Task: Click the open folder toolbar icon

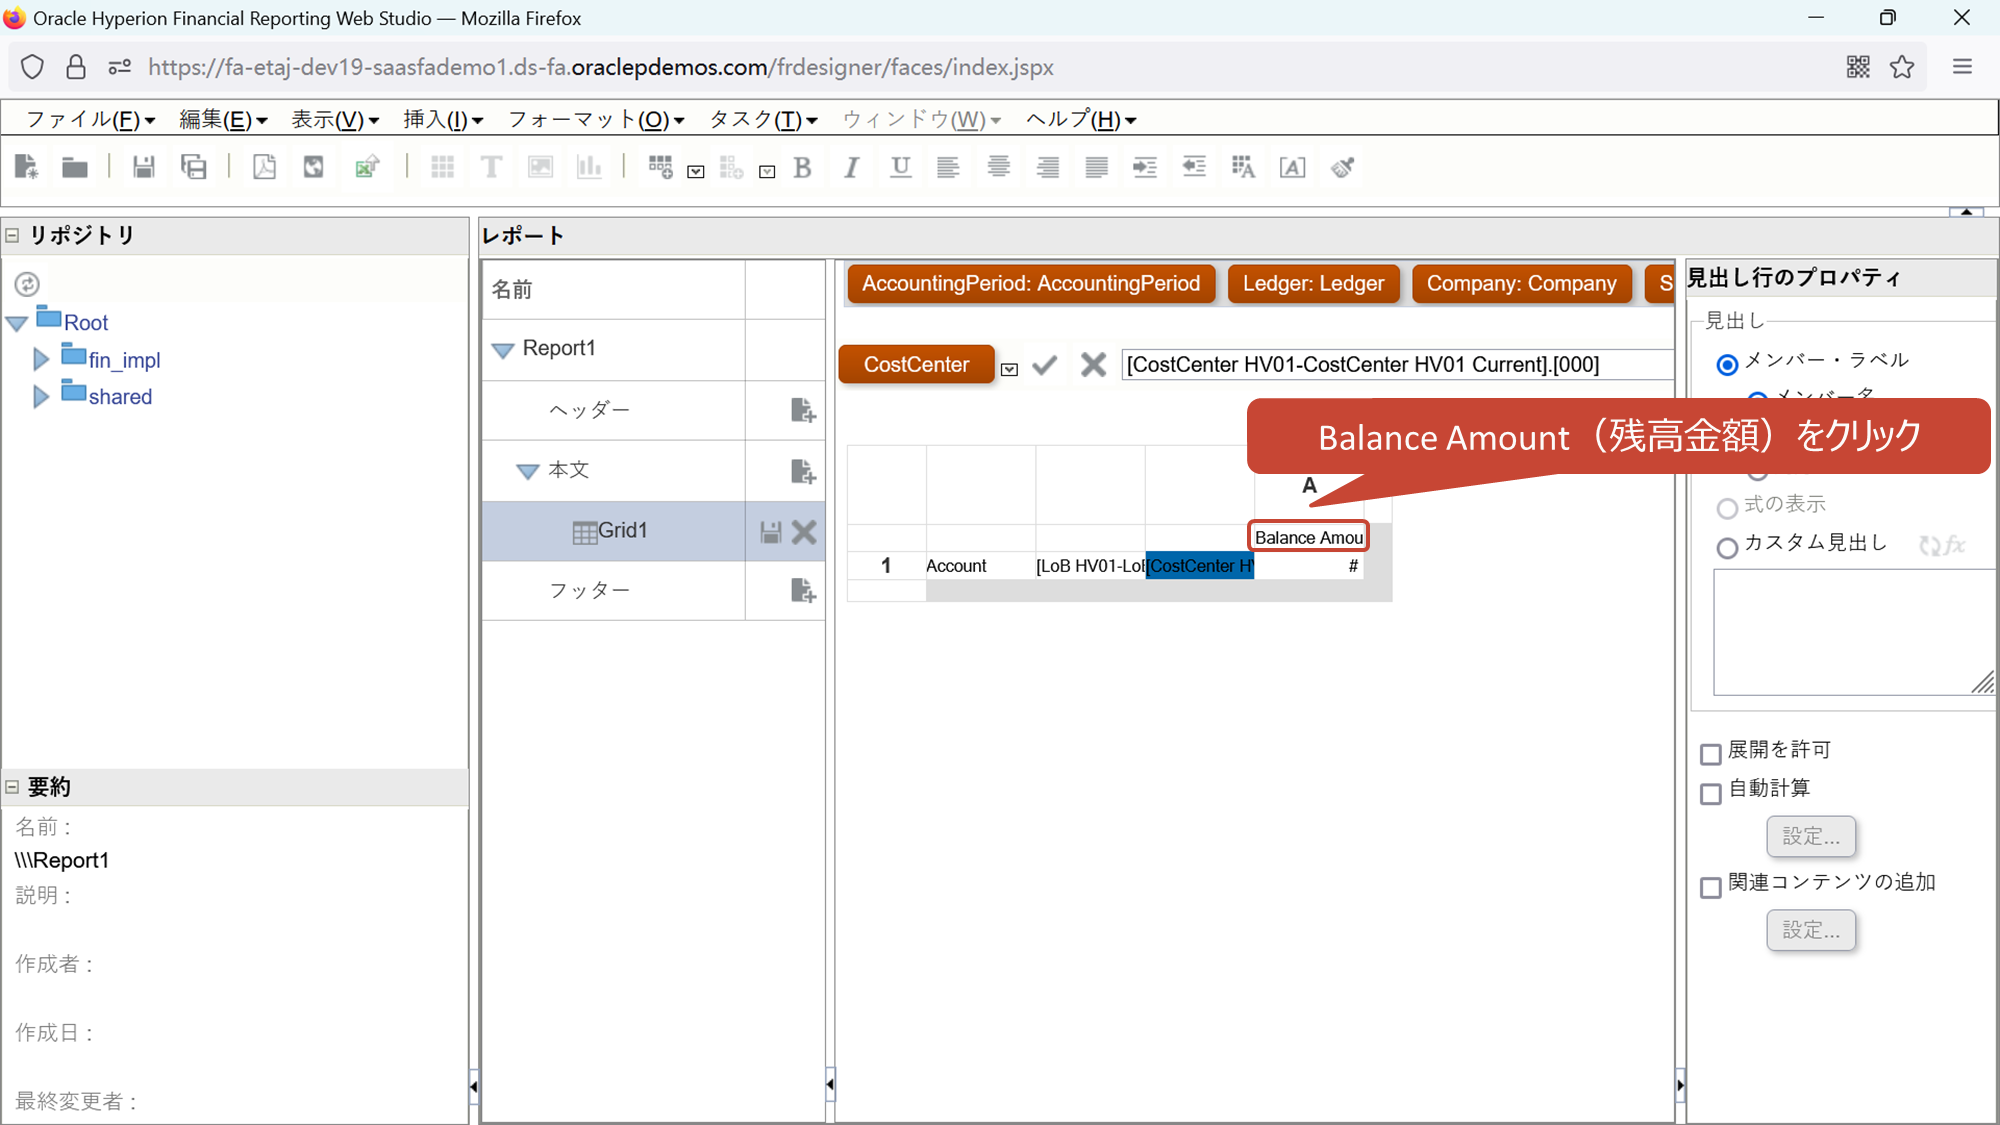Action: click(75, 167)
